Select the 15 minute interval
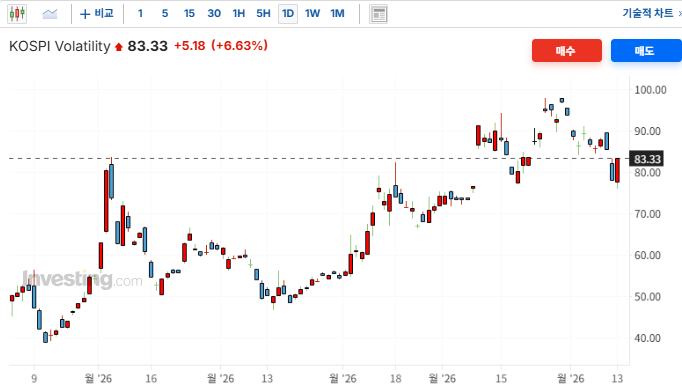The image size is (682, 391). (189, 13)
